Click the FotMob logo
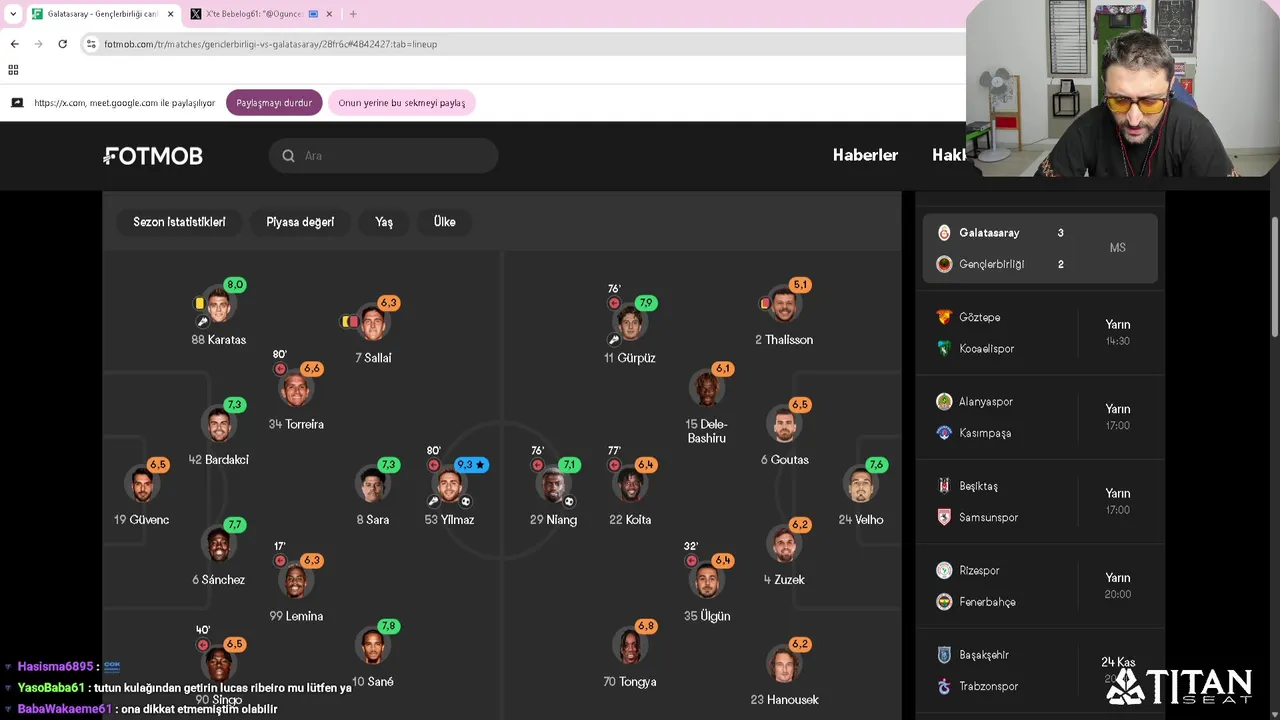The height and width of the screenshot is (720, 1280). 153,156
